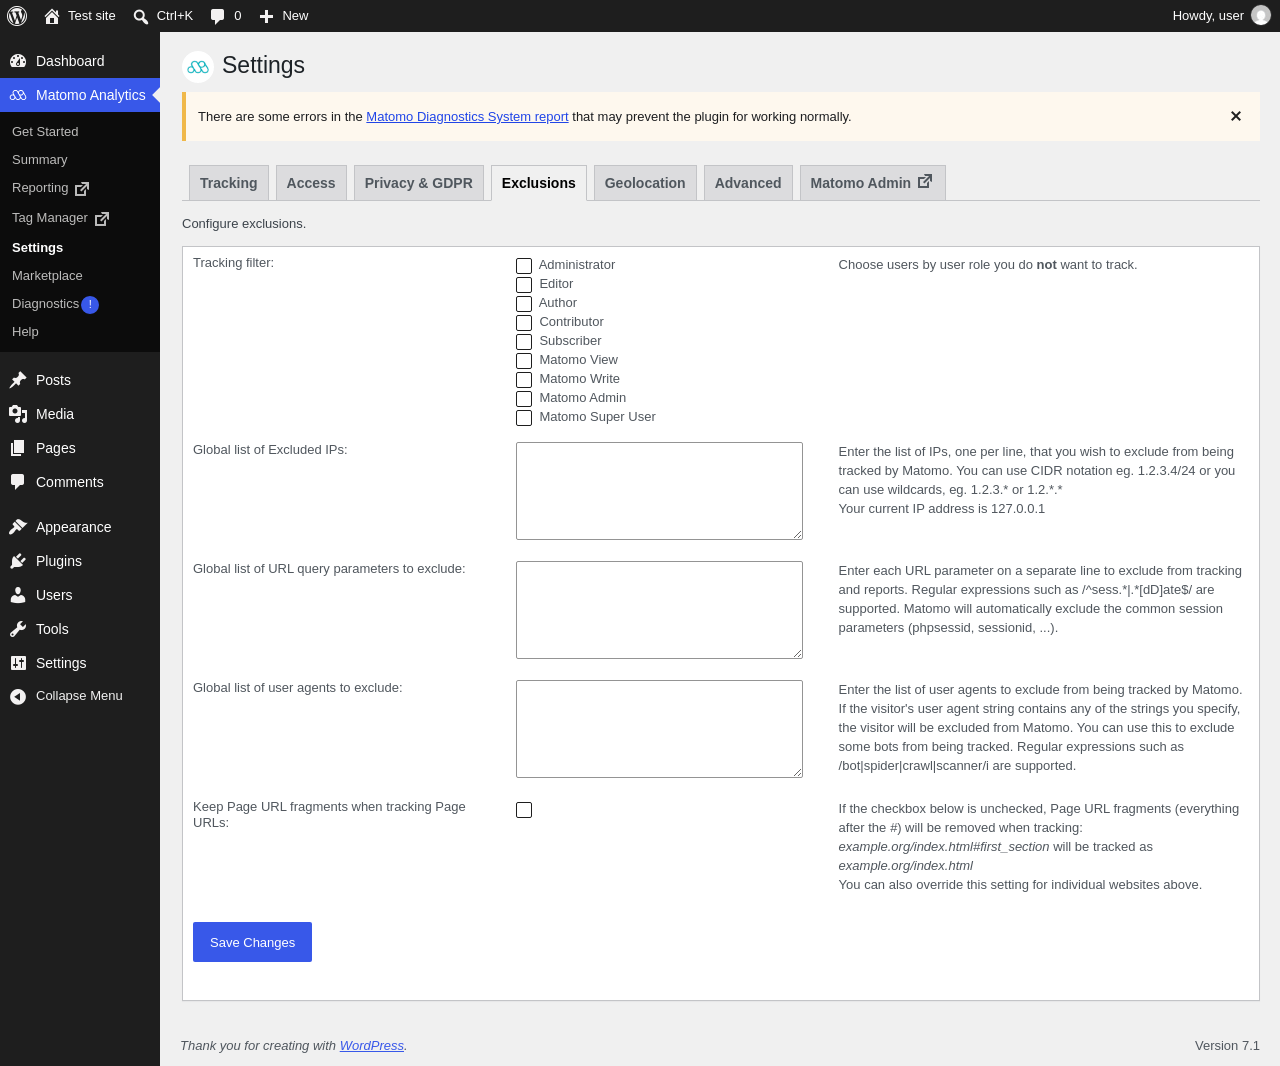Click external link icon on Matomo Admin tab
The image size is (1280, 1066).
pos(925,181)
